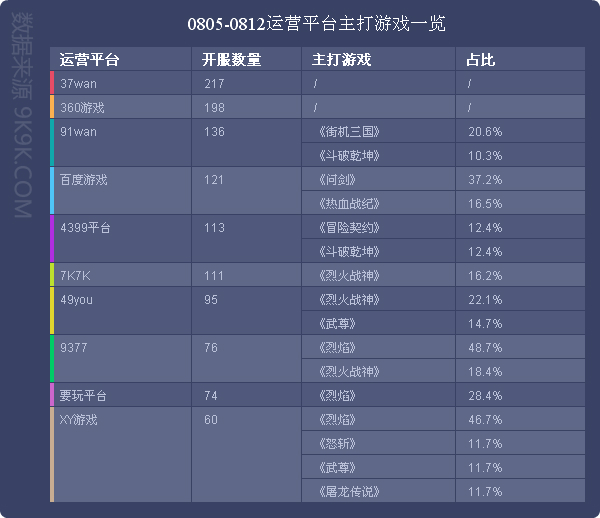Image resolution: width=600 pixels, height=518 pixels.
Task: Click the game "《街机三国》"
Action: pos(349,132)
